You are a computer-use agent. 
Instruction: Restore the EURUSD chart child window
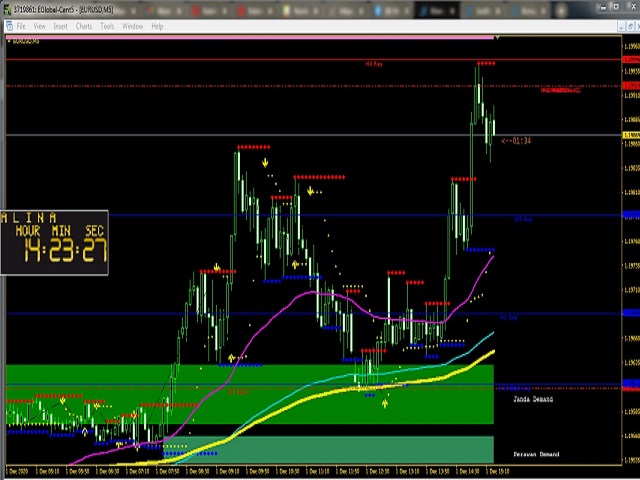click(x=631, y=27)
